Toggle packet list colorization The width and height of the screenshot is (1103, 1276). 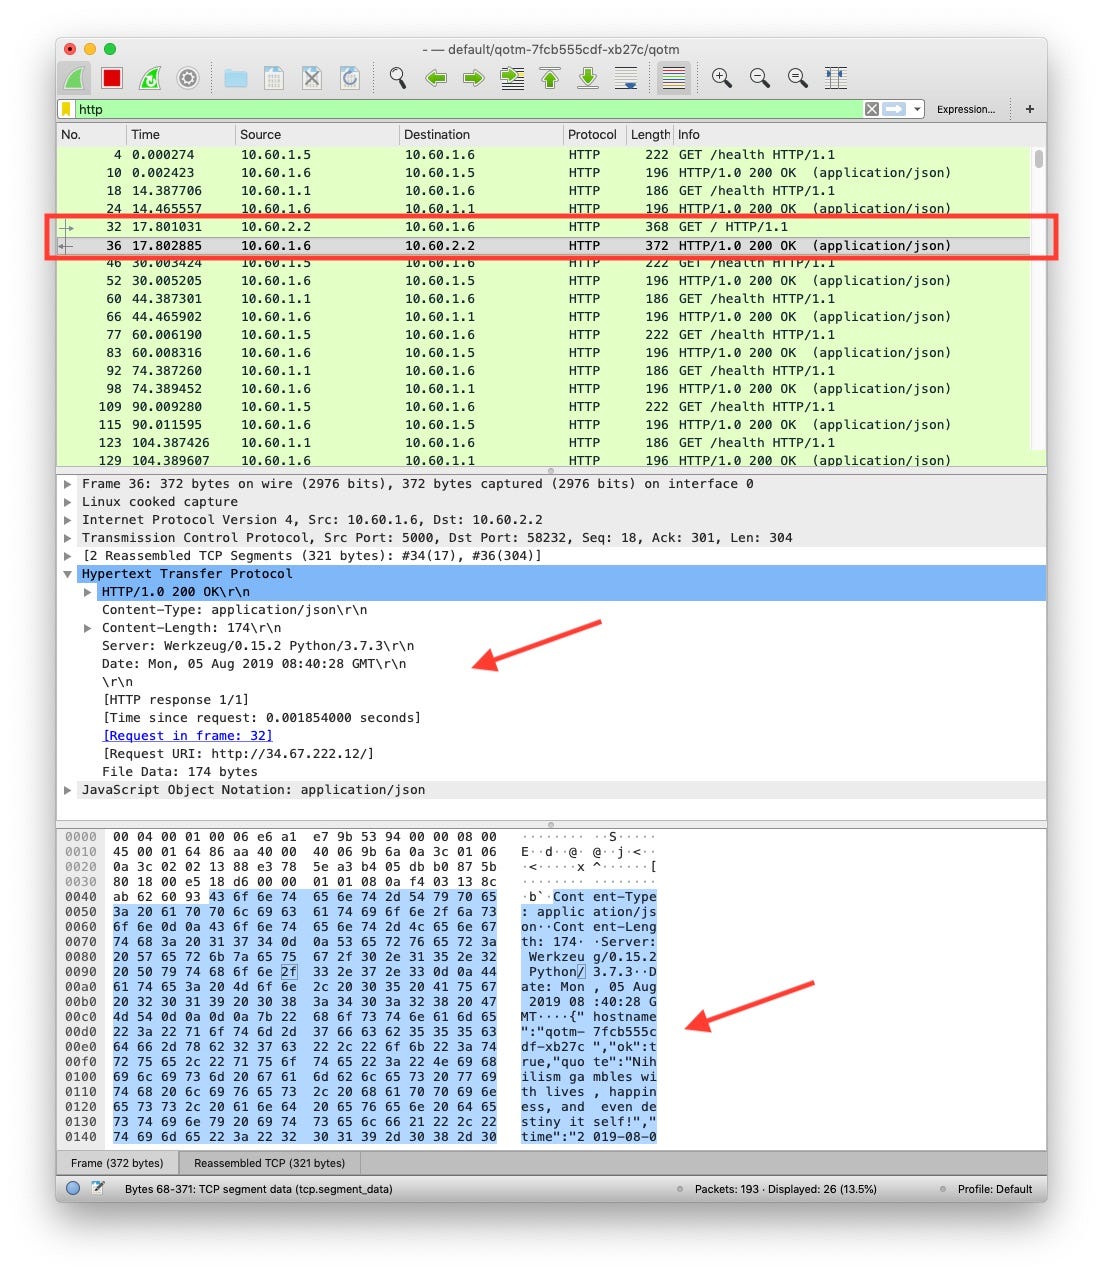674,78
